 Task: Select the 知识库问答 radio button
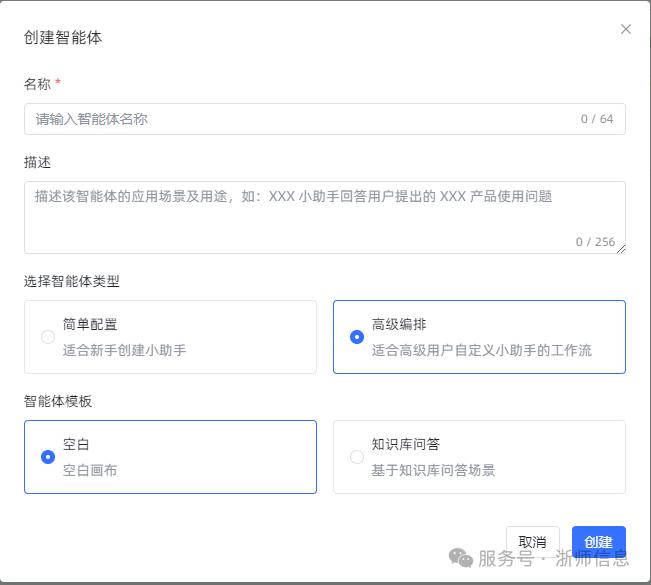click(357, 457)
